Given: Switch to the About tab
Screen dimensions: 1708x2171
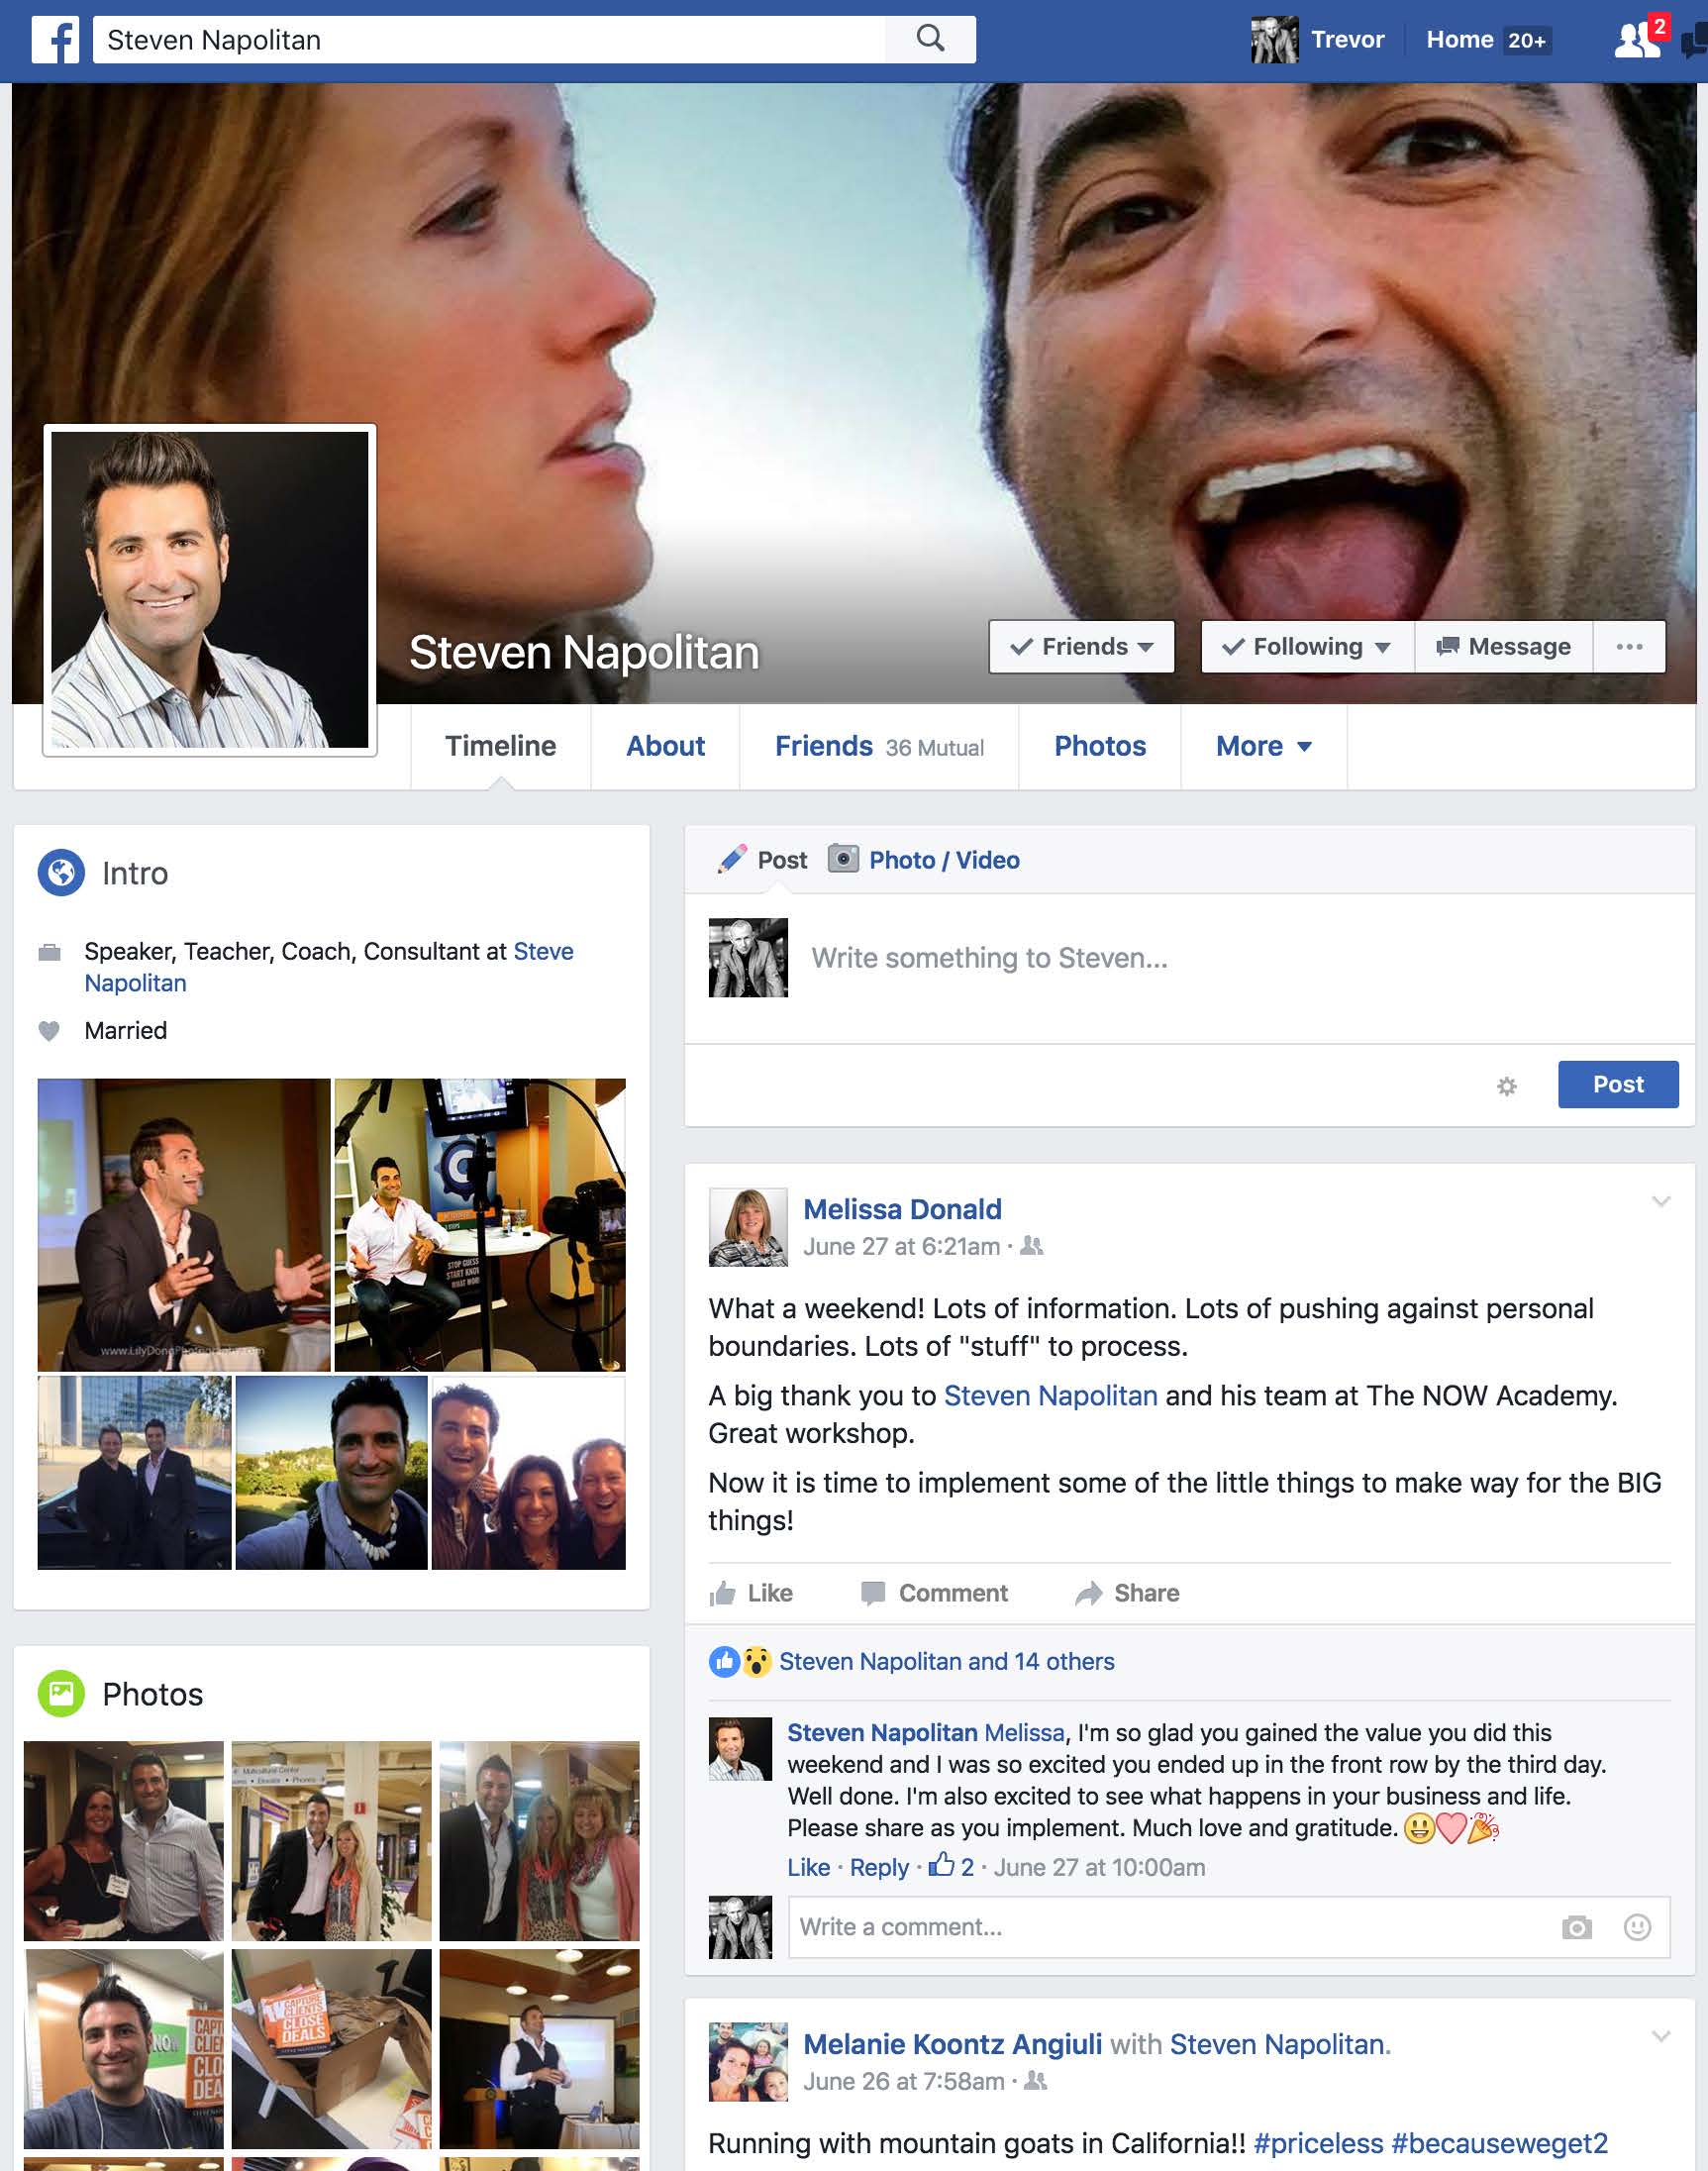Looking at the screenshot, I should coord(665,746).
